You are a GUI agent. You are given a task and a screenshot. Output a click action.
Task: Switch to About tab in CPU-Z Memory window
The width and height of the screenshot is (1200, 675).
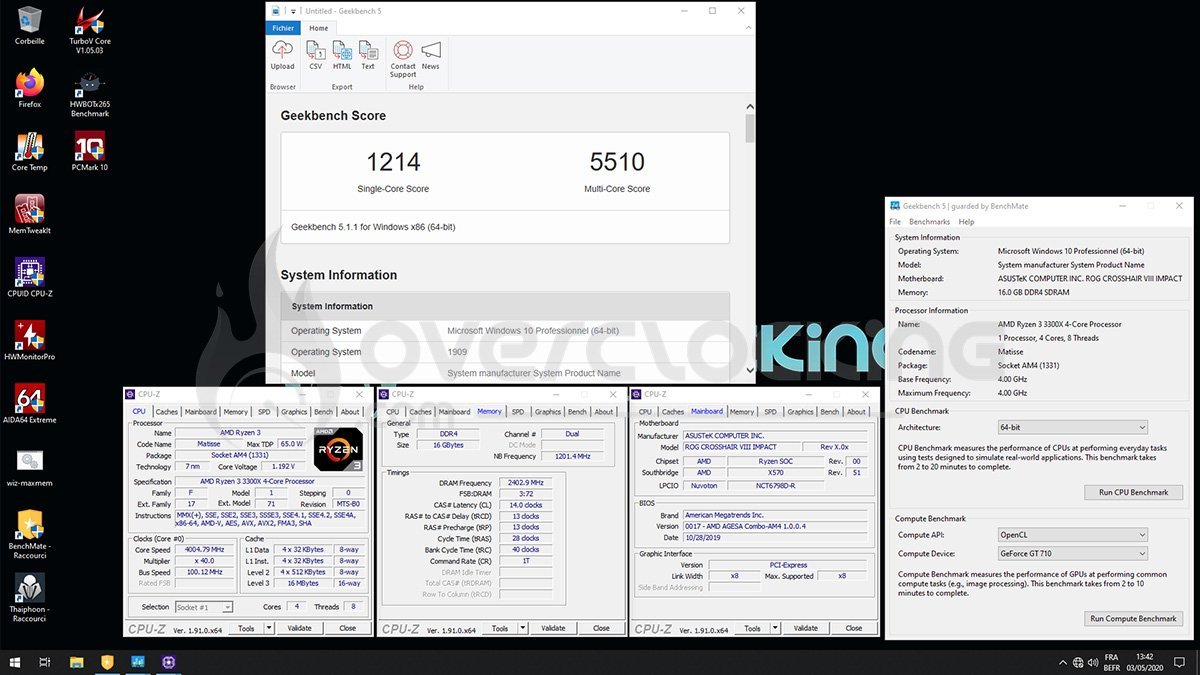pos(604,412)
